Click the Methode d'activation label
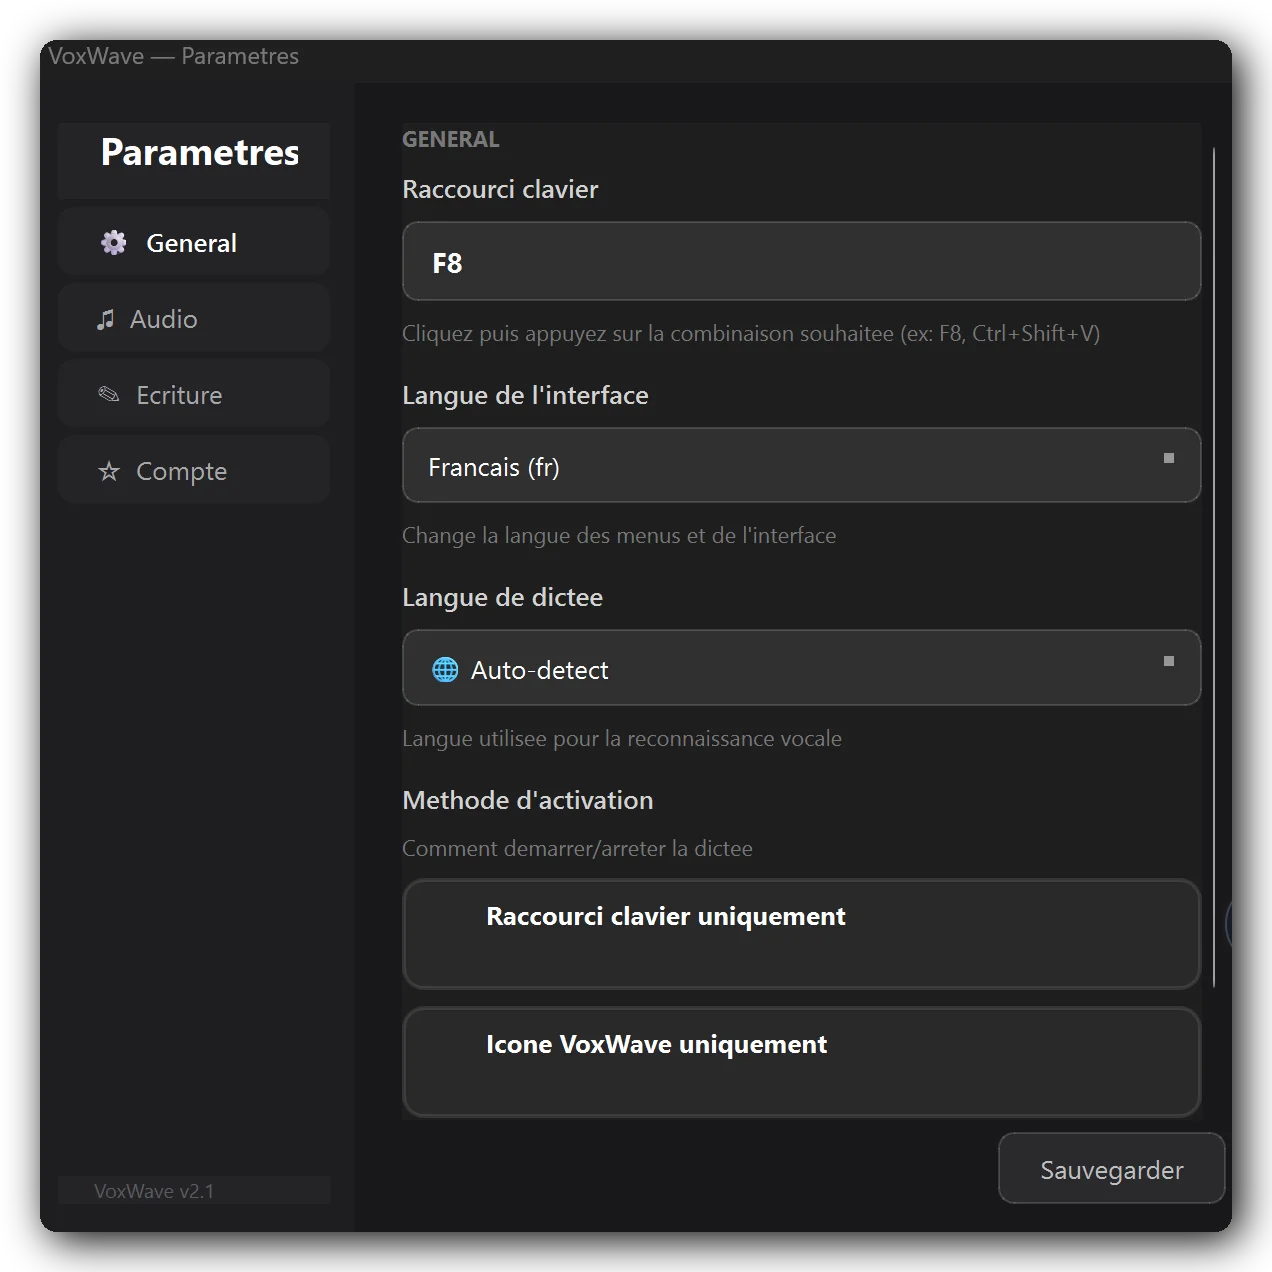This screenshot has width=1272, height=1272. pyautogui.click(x=527, y=800)
